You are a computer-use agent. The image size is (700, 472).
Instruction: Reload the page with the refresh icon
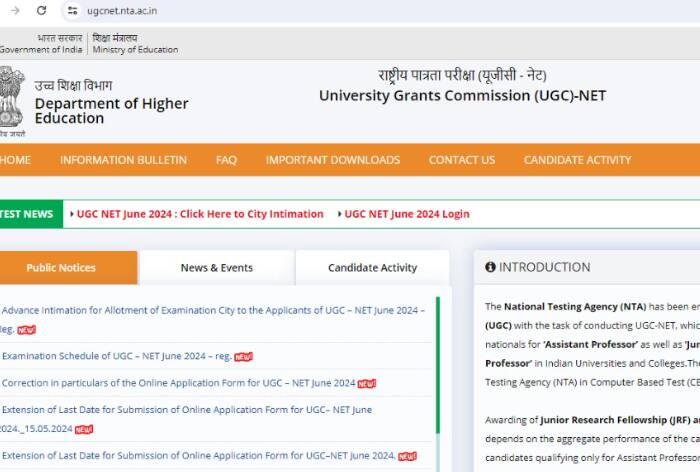click(42, 10)
